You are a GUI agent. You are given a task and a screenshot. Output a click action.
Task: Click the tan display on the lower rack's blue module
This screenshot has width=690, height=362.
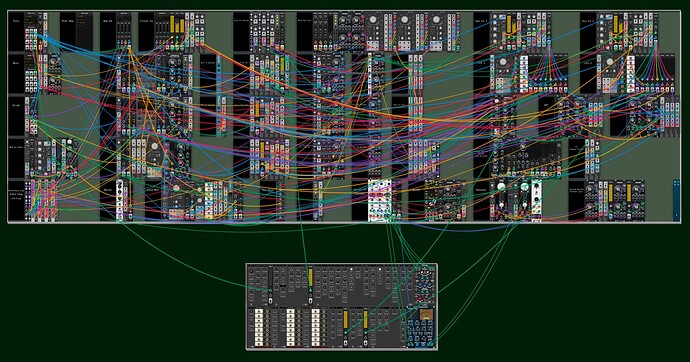(x=426, y=315)
